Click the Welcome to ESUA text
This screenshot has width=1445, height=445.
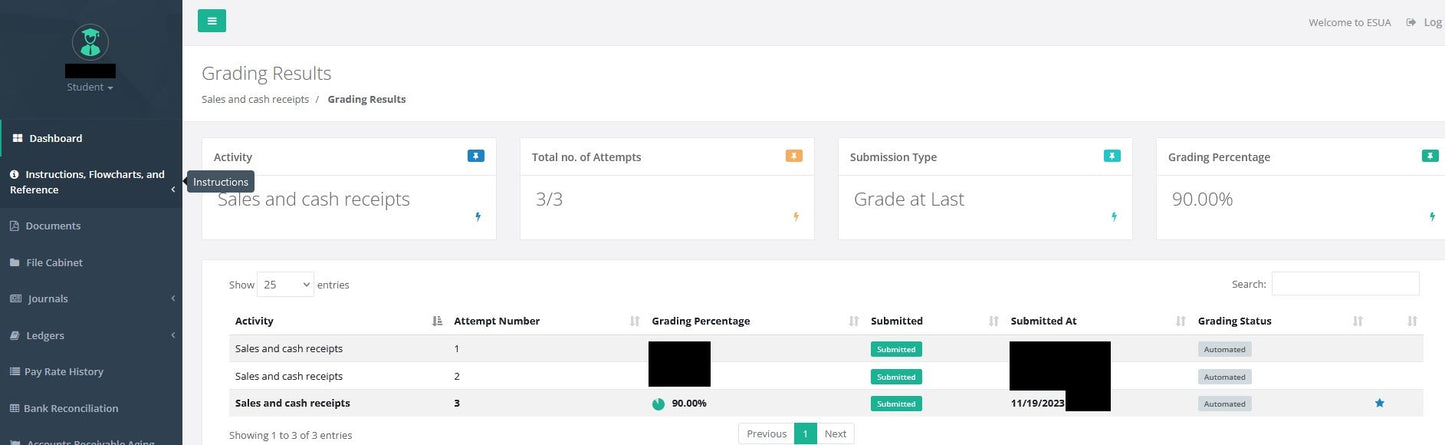[1349, 22]
